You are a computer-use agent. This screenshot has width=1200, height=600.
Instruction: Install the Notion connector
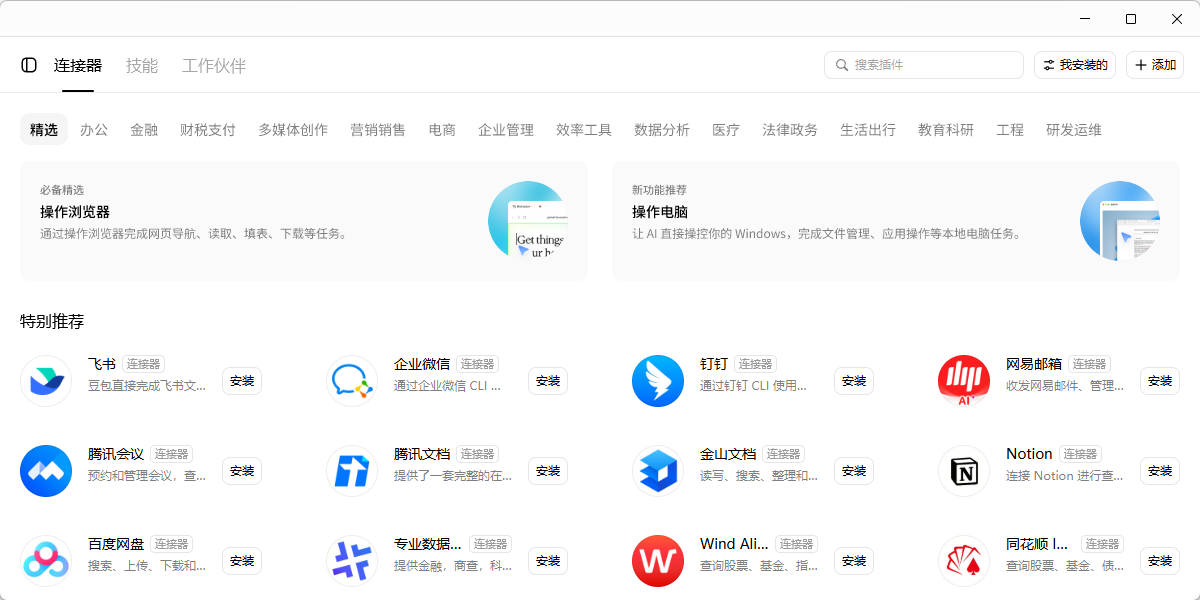tap(1160, 471)
